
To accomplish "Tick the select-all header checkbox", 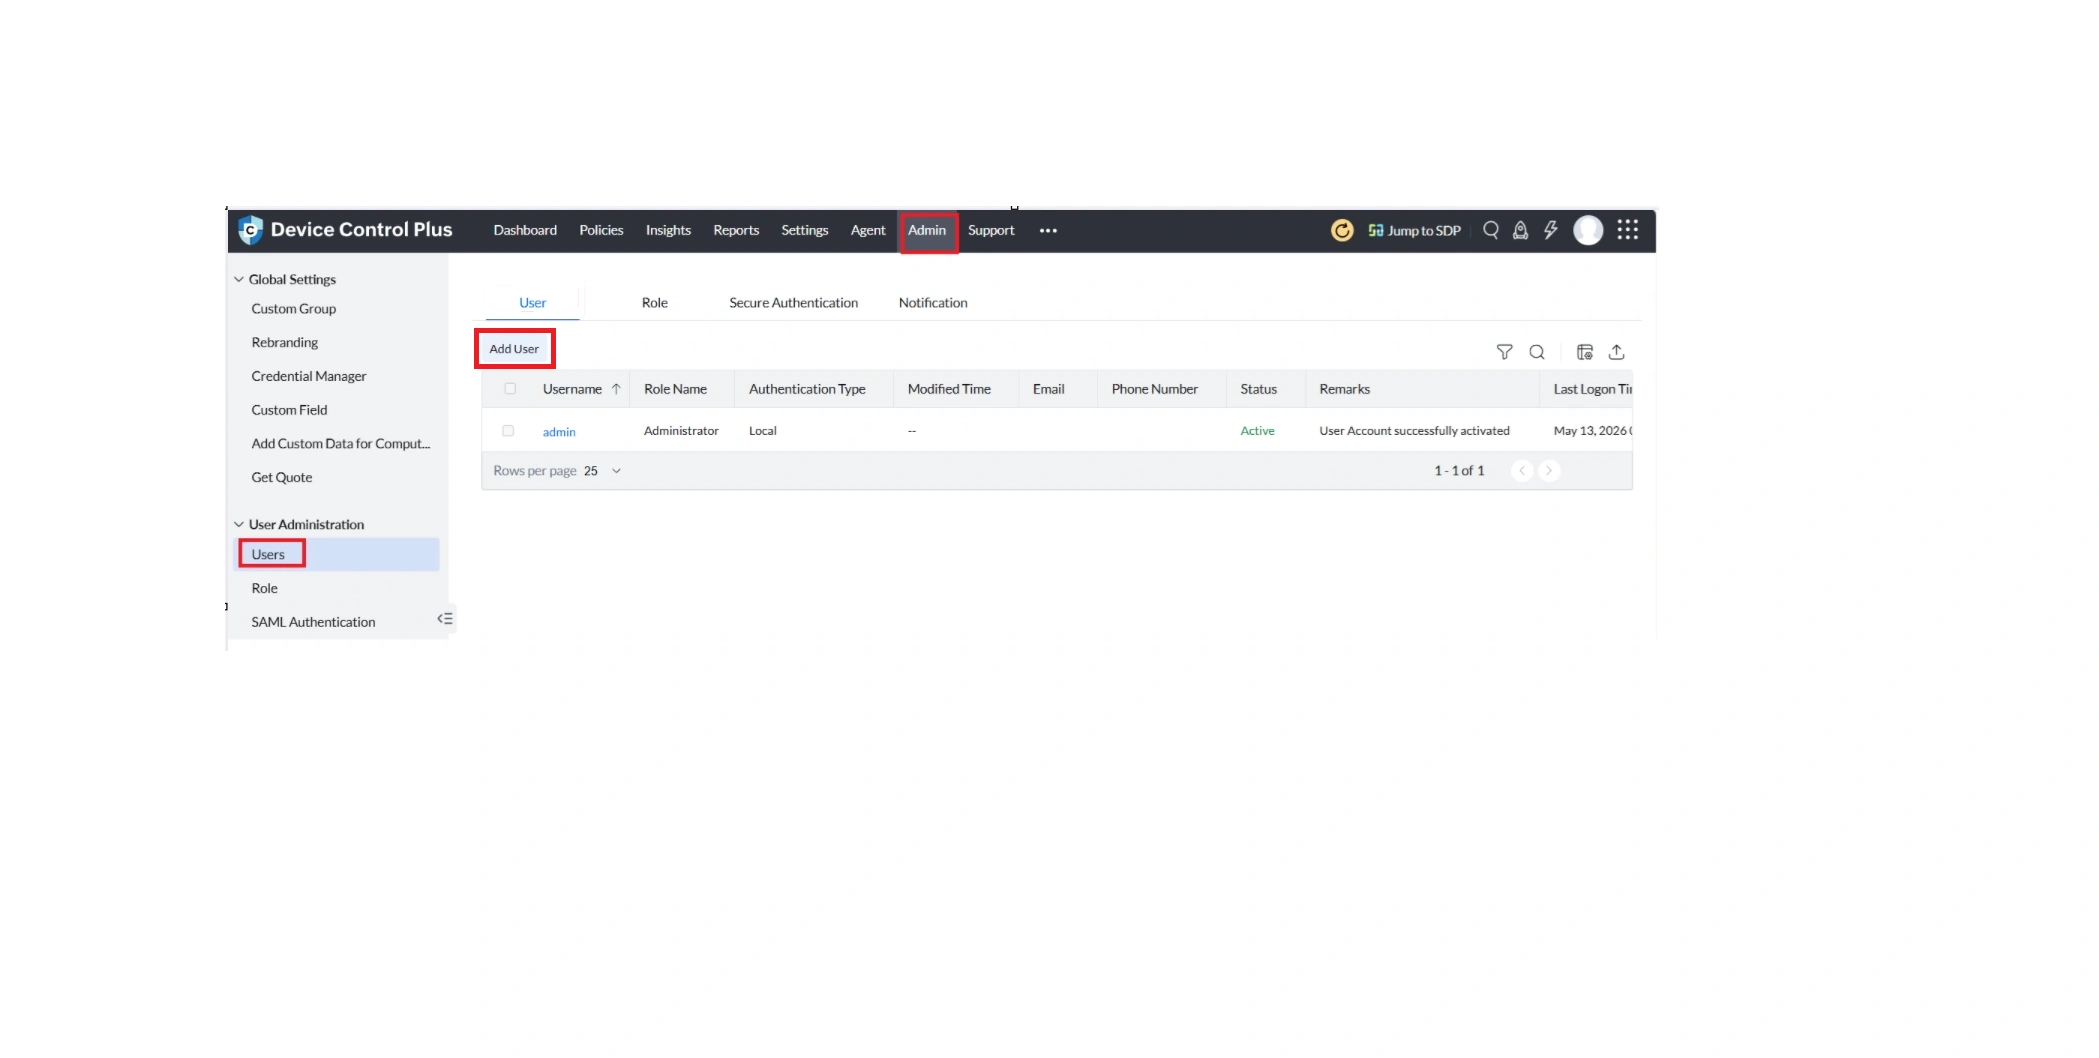I will (510, 389).
